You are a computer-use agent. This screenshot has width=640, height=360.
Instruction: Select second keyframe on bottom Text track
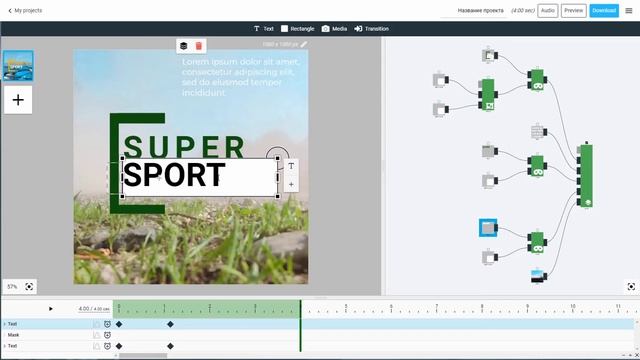[x=170, y=346]
